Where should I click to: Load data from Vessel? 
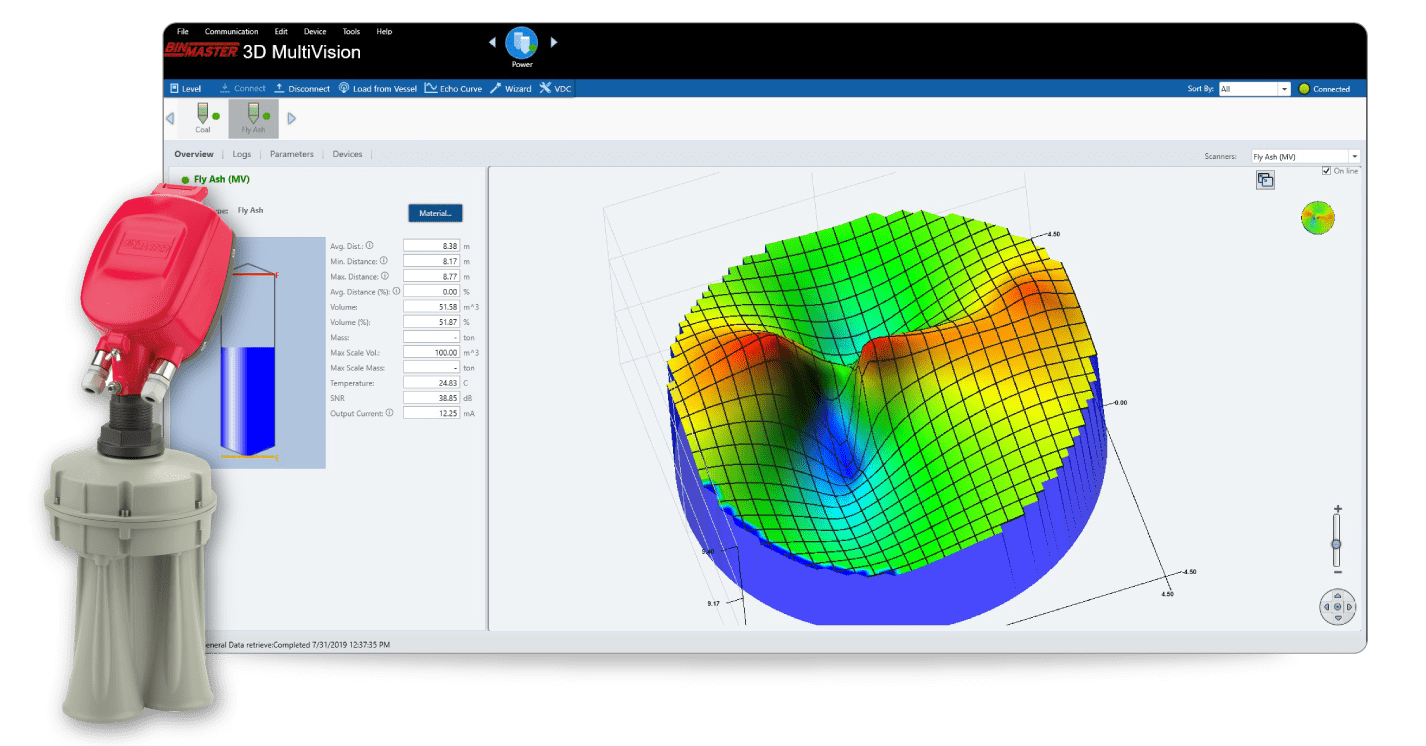(x=378, y=89)
